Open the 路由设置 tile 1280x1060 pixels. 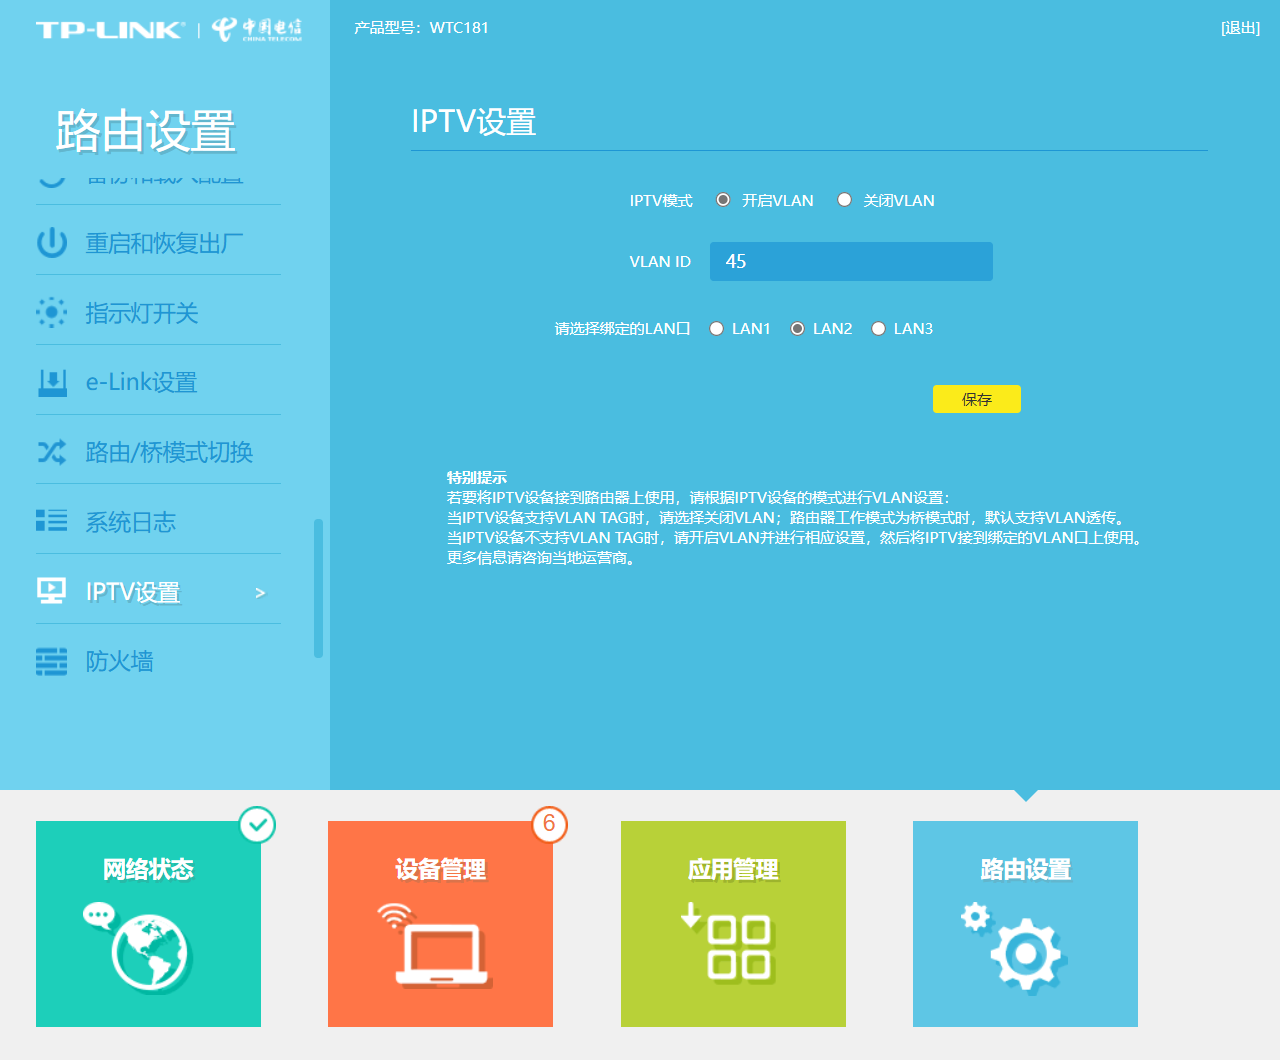1025,924
